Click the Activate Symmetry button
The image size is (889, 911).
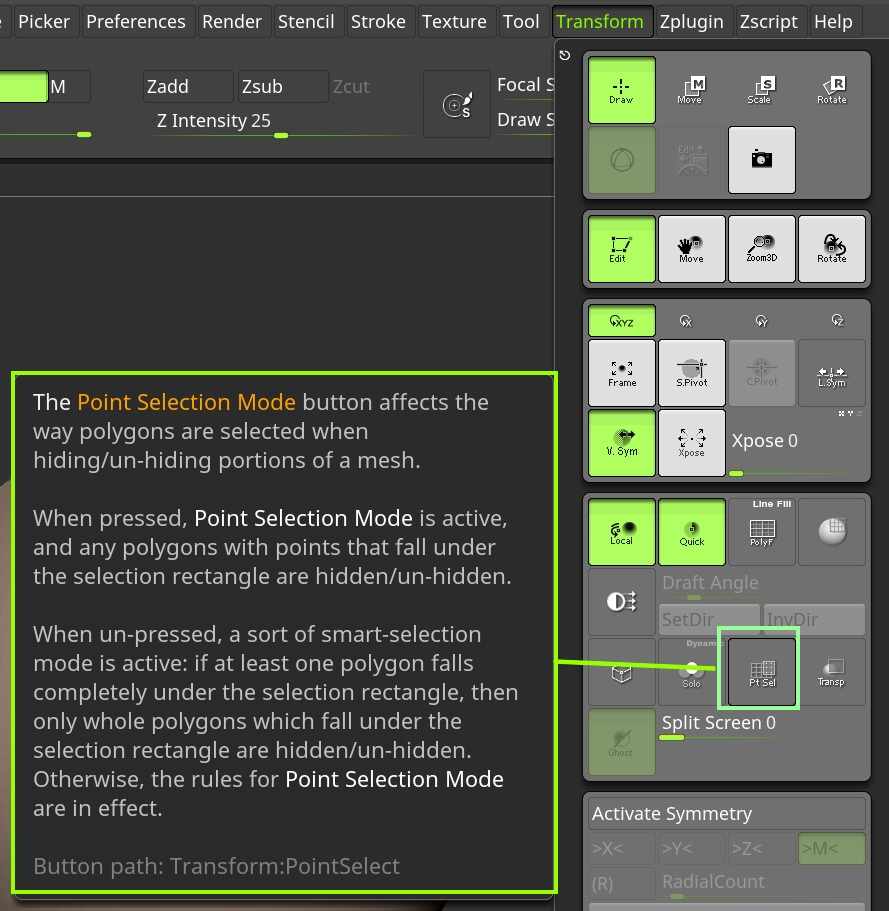coord(727,813)
